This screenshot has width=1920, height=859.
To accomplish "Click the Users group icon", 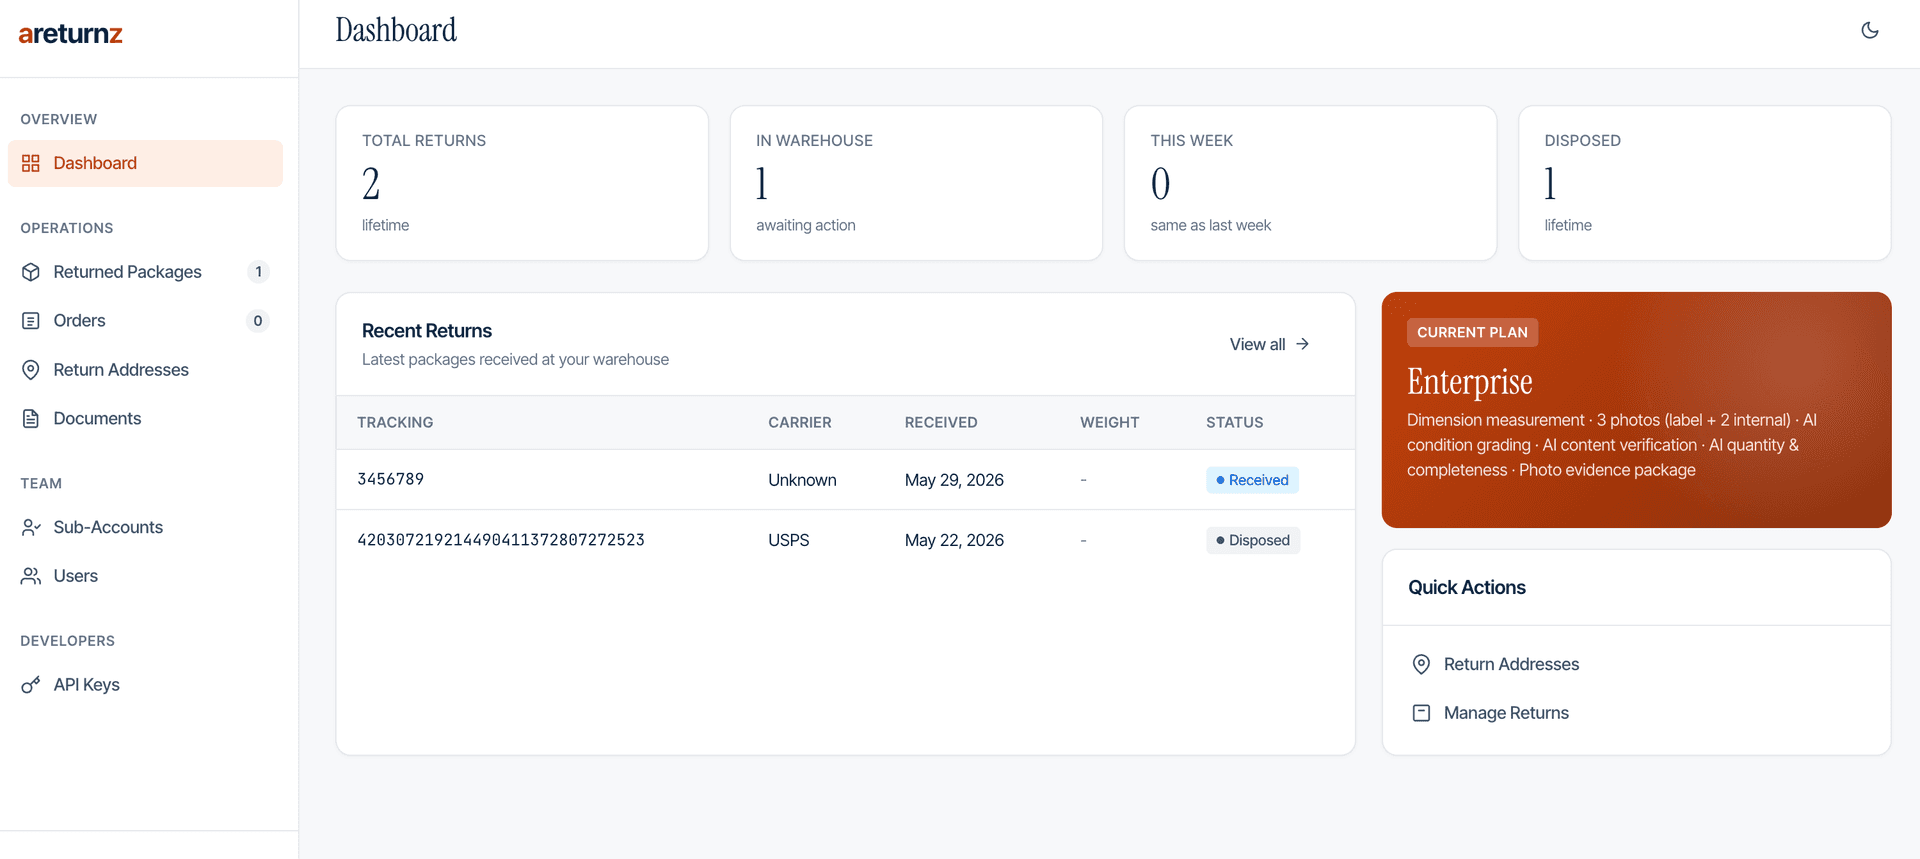I will coord(31,576).
